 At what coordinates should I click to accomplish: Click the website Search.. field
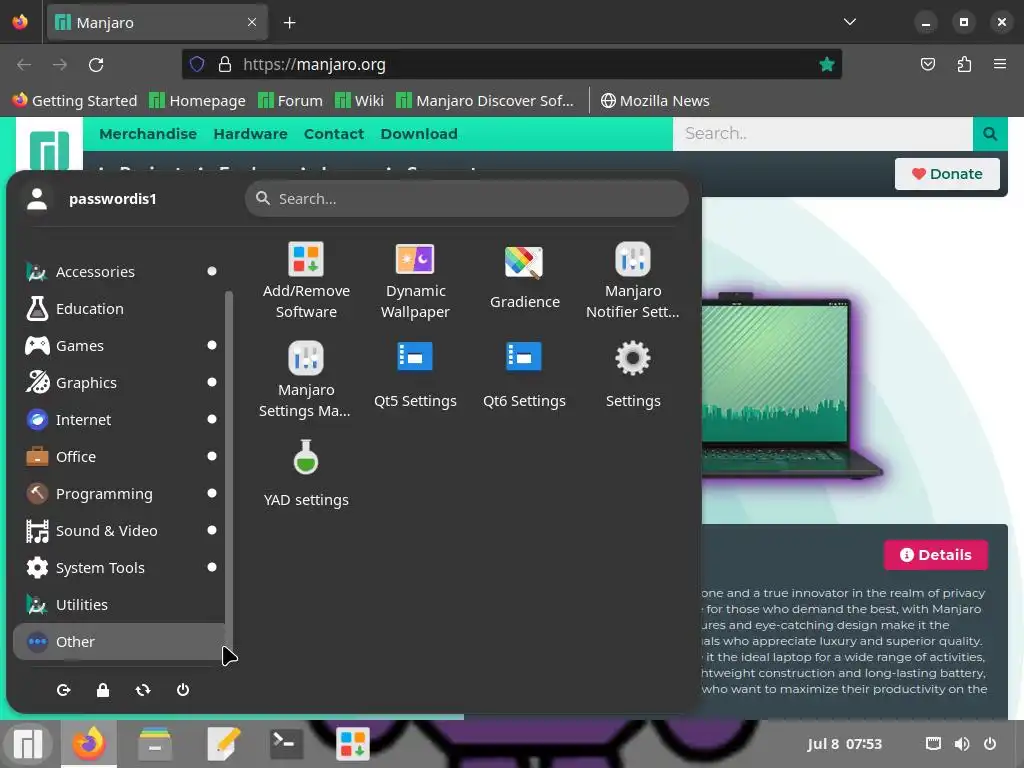[x=823, y=134]
